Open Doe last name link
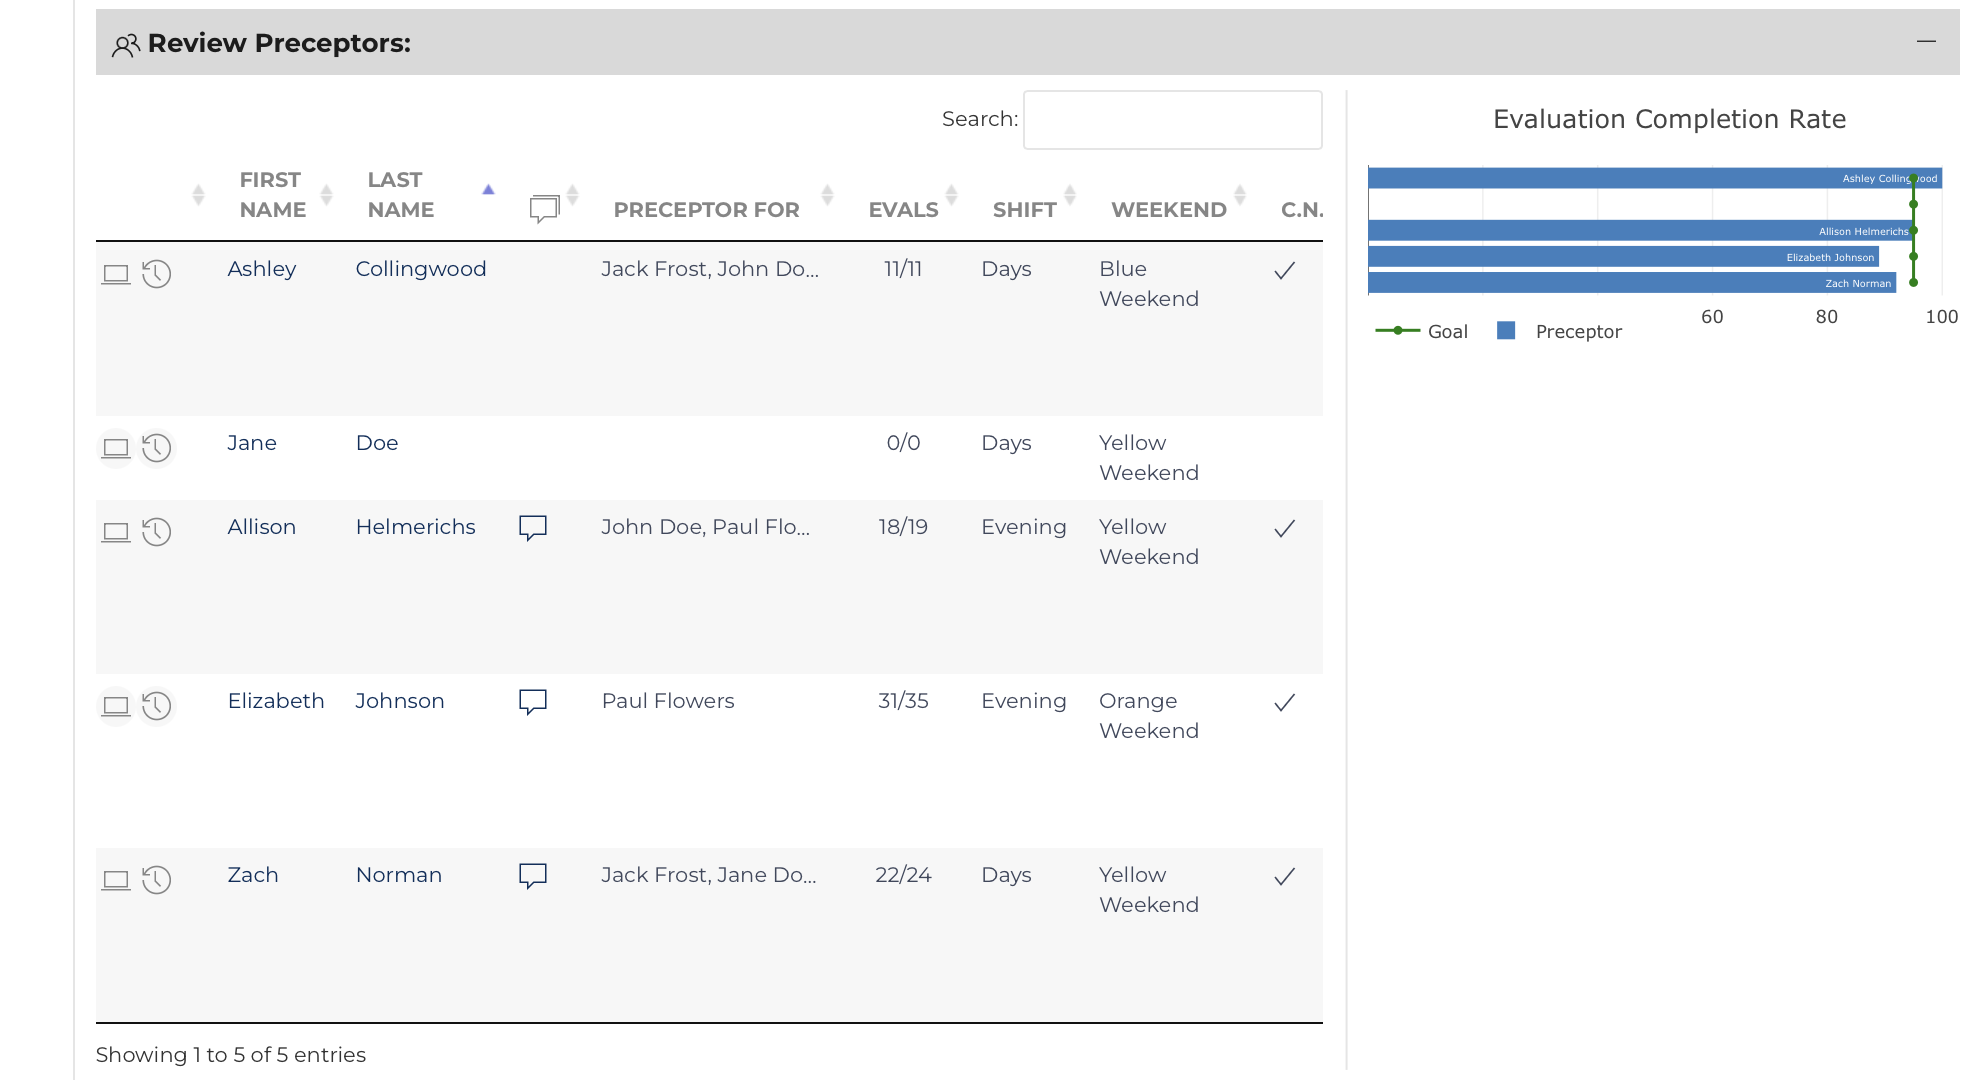This screenshot has height=1080, width=1968. pyautogui.click(x=377, y=443)
